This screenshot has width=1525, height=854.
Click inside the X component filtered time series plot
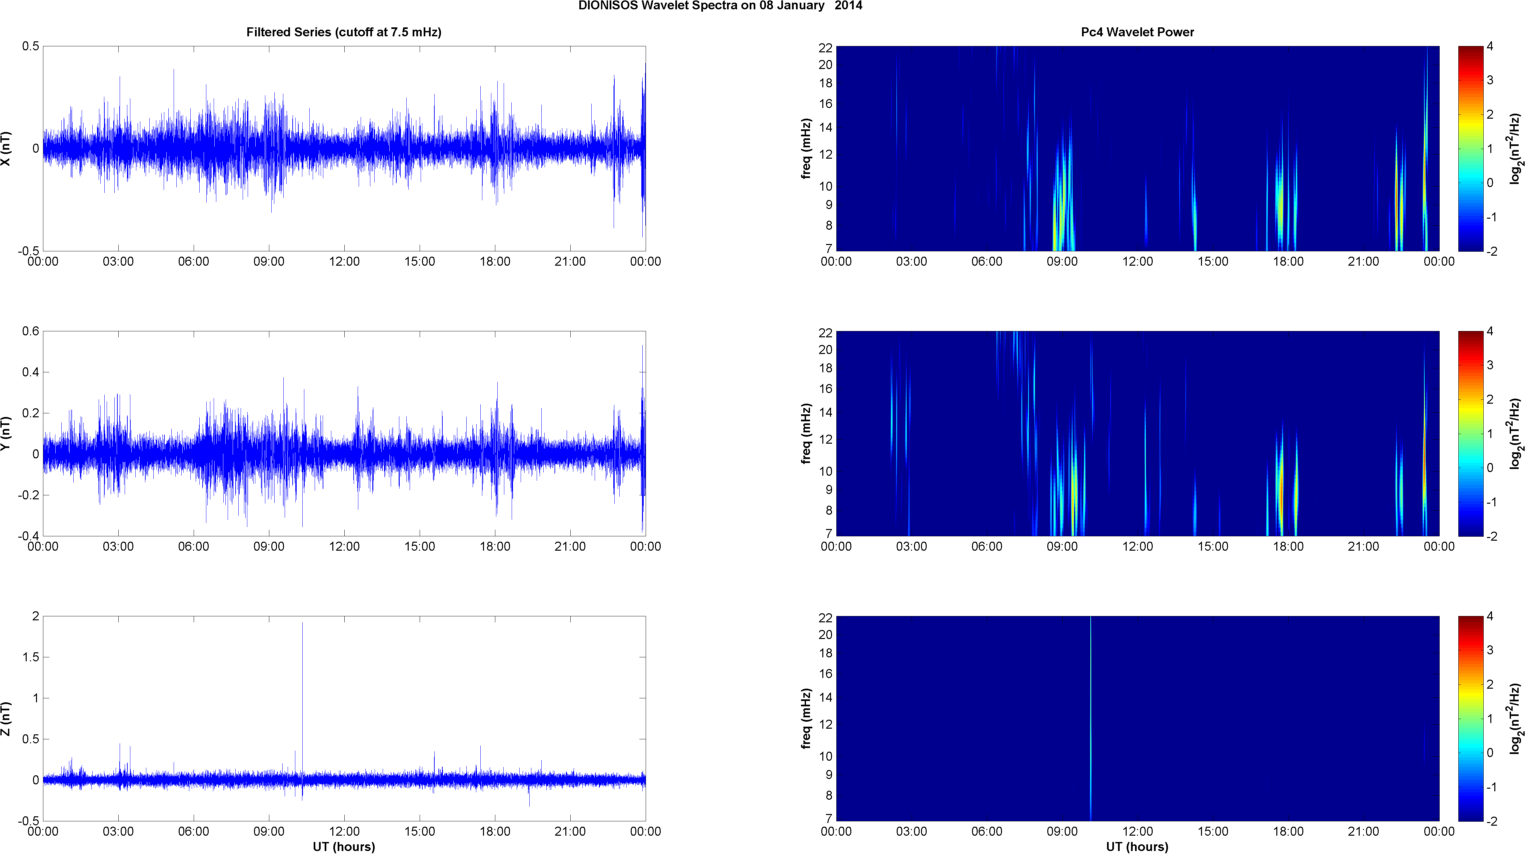344,149
